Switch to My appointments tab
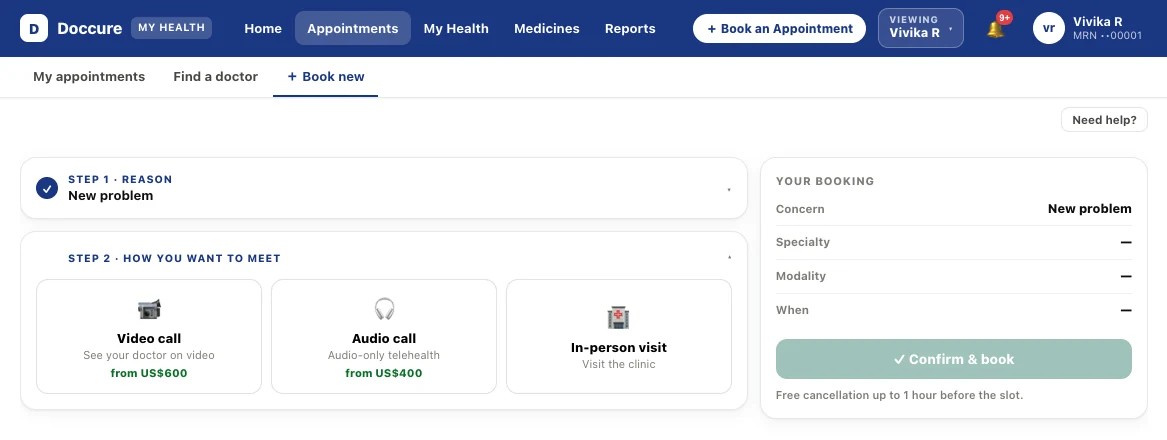Image resolution: width=1167 pixels, height=440 pixels. [89, 77]
